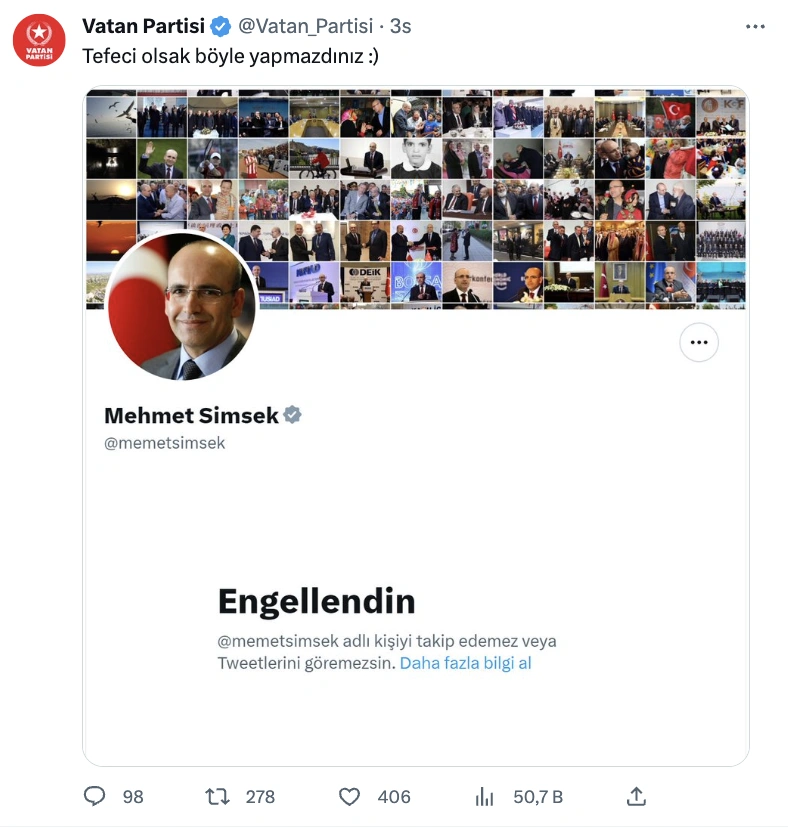The image size is (788, 828).
Task: Click the Vatan Partisi display name
Action: pyautogui.click(x=143, y=26)
